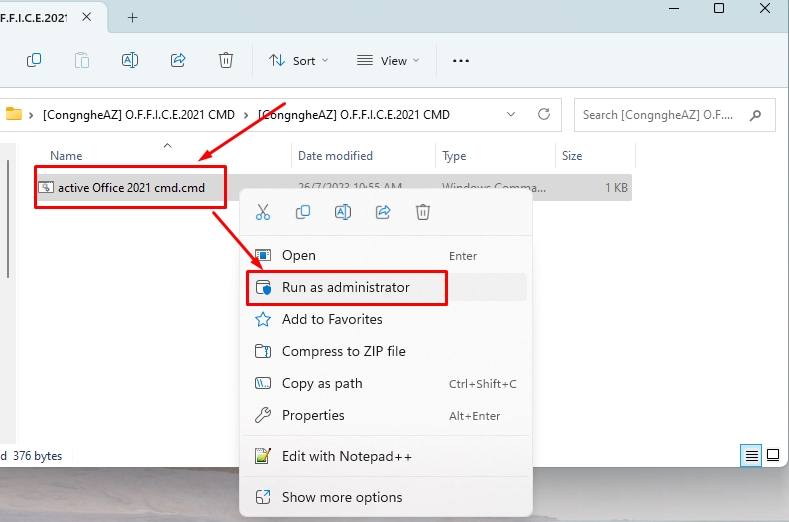Click the Share icon in the toolbar

[178, 60]
